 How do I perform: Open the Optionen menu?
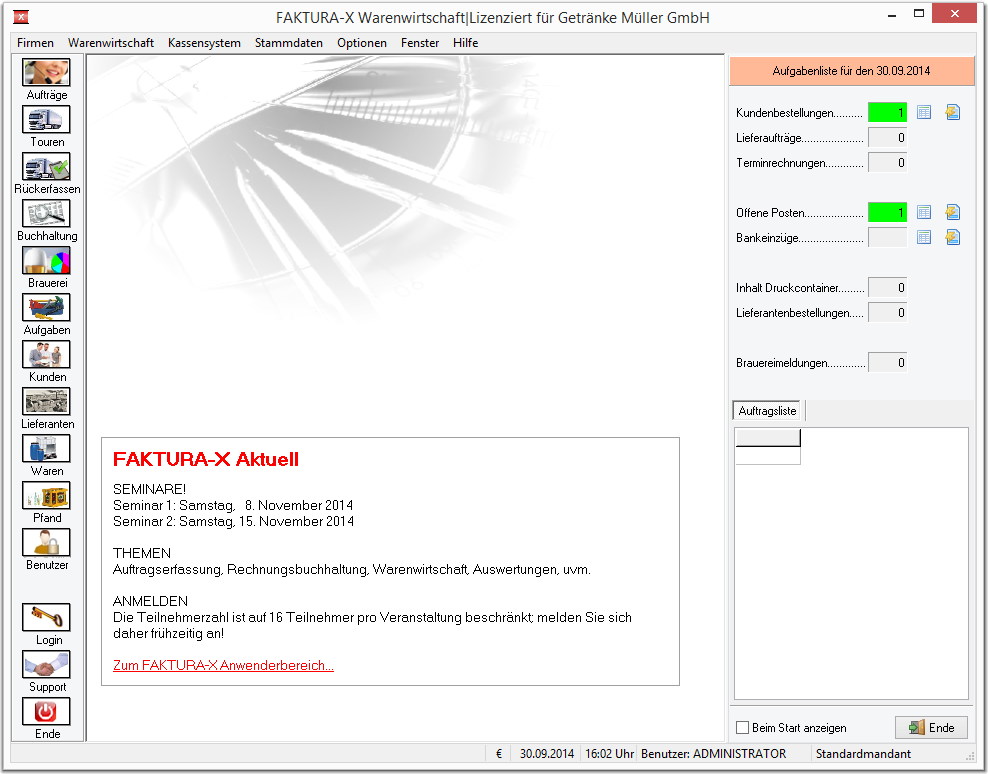click(362, 43)
